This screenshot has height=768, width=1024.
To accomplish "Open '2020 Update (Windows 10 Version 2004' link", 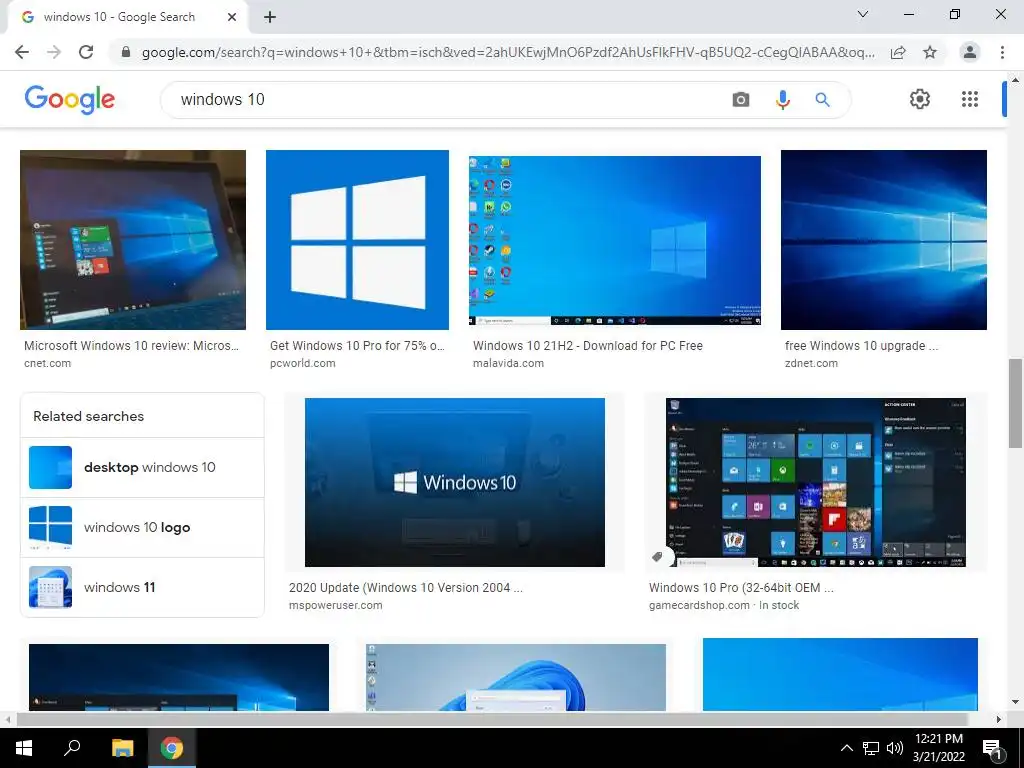I will pyautogui.click(x=406, y=587).
